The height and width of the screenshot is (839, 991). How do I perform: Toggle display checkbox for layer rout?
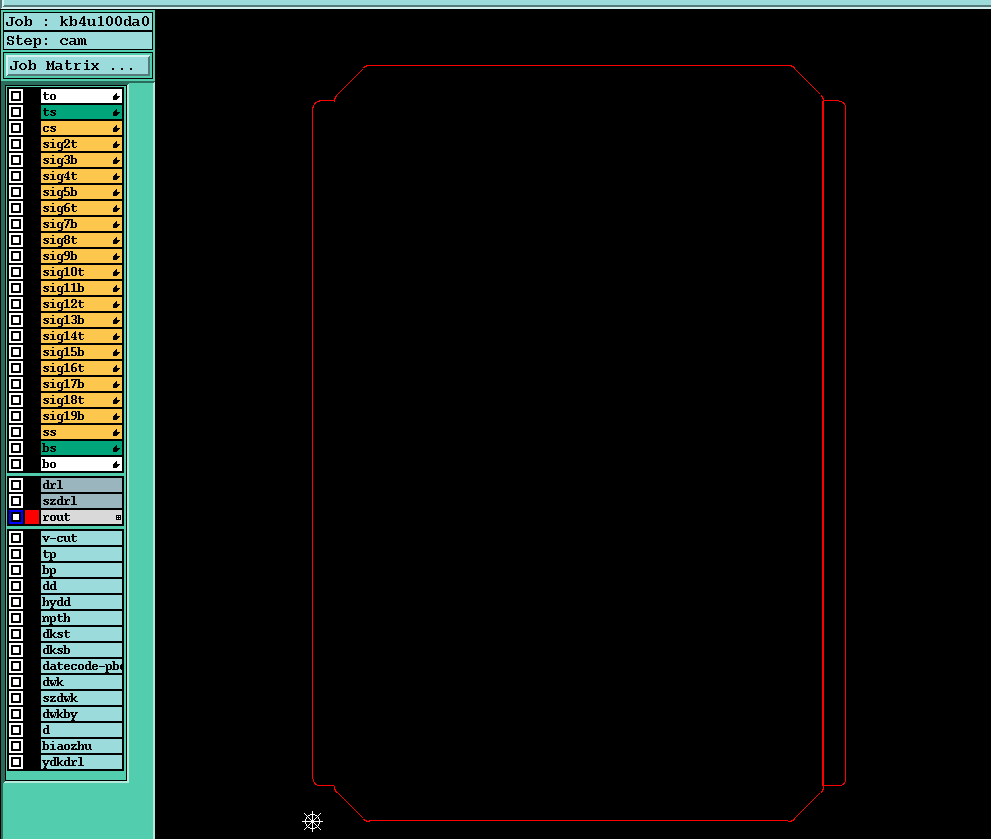pos(16,517)
